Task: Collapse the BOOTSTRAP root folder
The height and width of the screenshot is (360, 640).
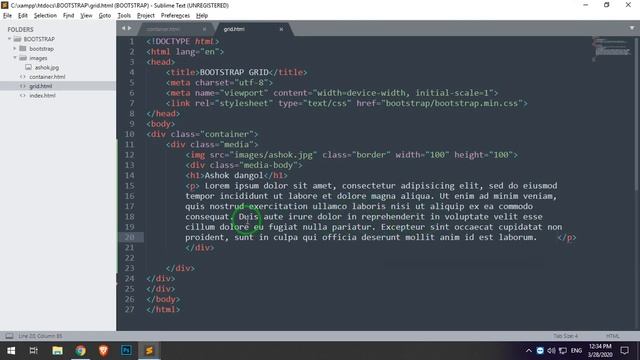Action: [9, 39]
